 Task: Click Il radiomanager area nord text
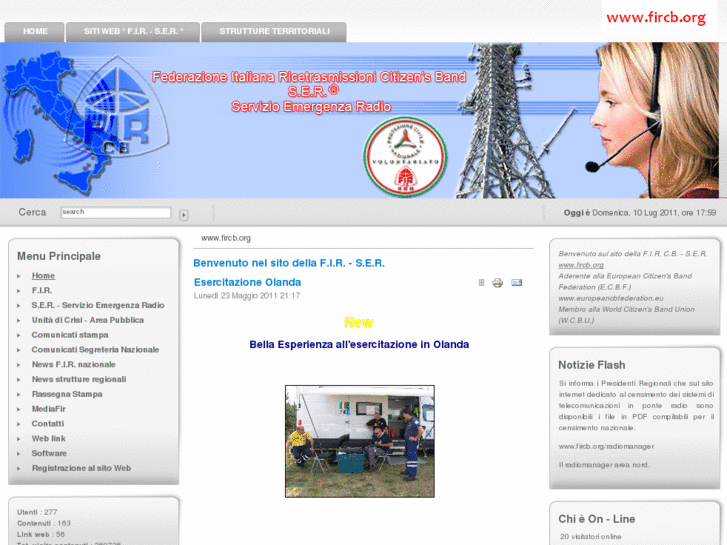pos(604,465)
